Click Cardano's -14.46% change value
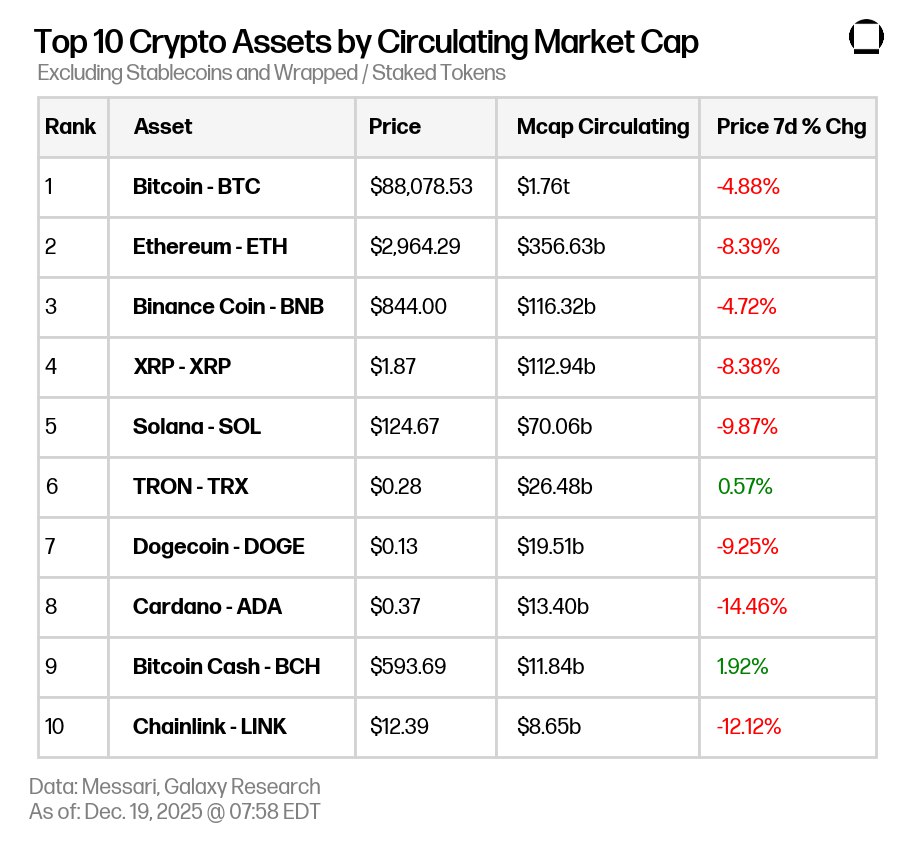Screen dimensions: 921x842 (752, 606)
